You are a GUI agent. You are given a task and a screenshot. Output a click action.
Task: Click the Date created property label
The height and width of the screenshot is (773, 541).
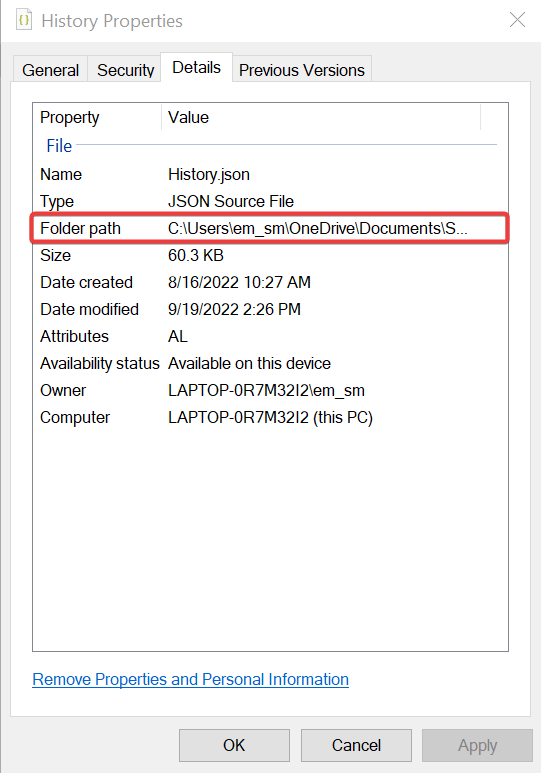(86, 282)
